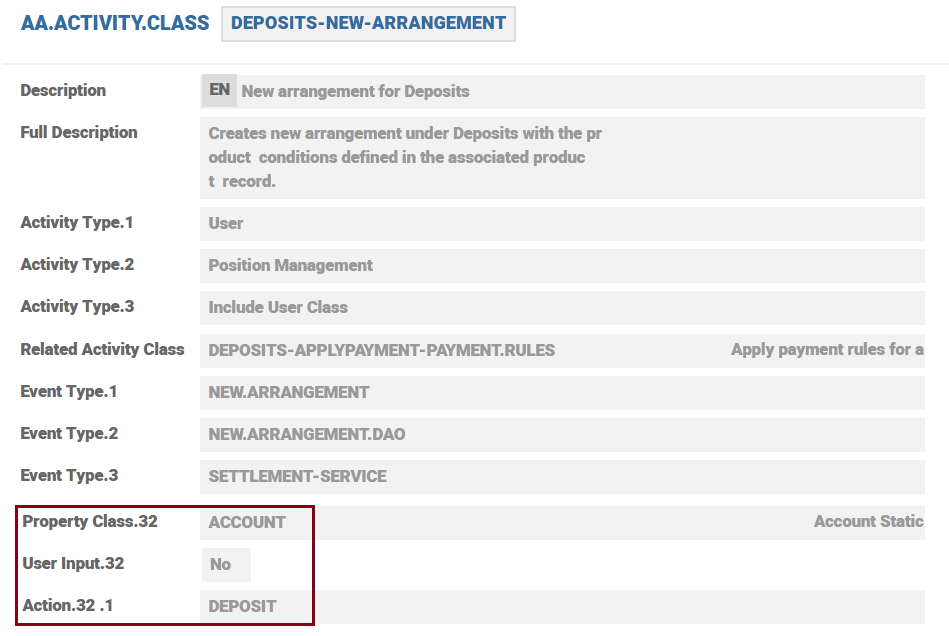Click the Related Activity Class label
The width and height of the screenshot is (949, 636).
tap(102, 349)
